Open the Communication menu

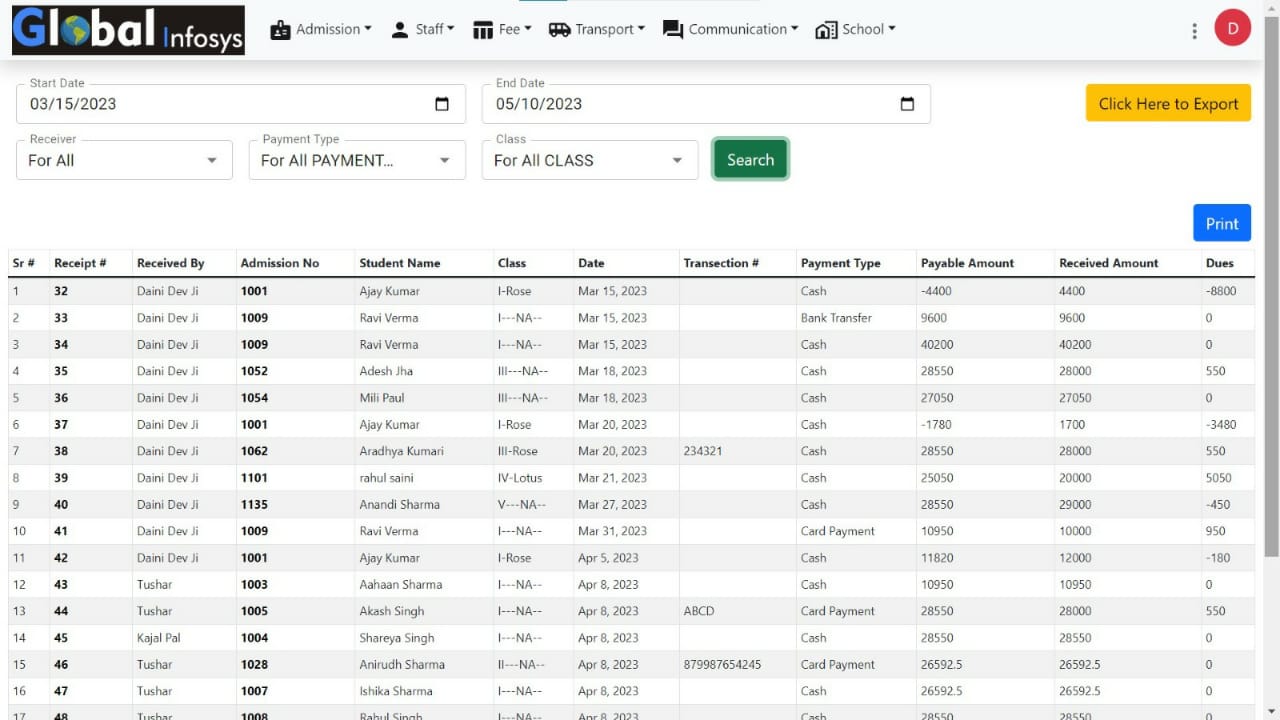tap(730, 29)
